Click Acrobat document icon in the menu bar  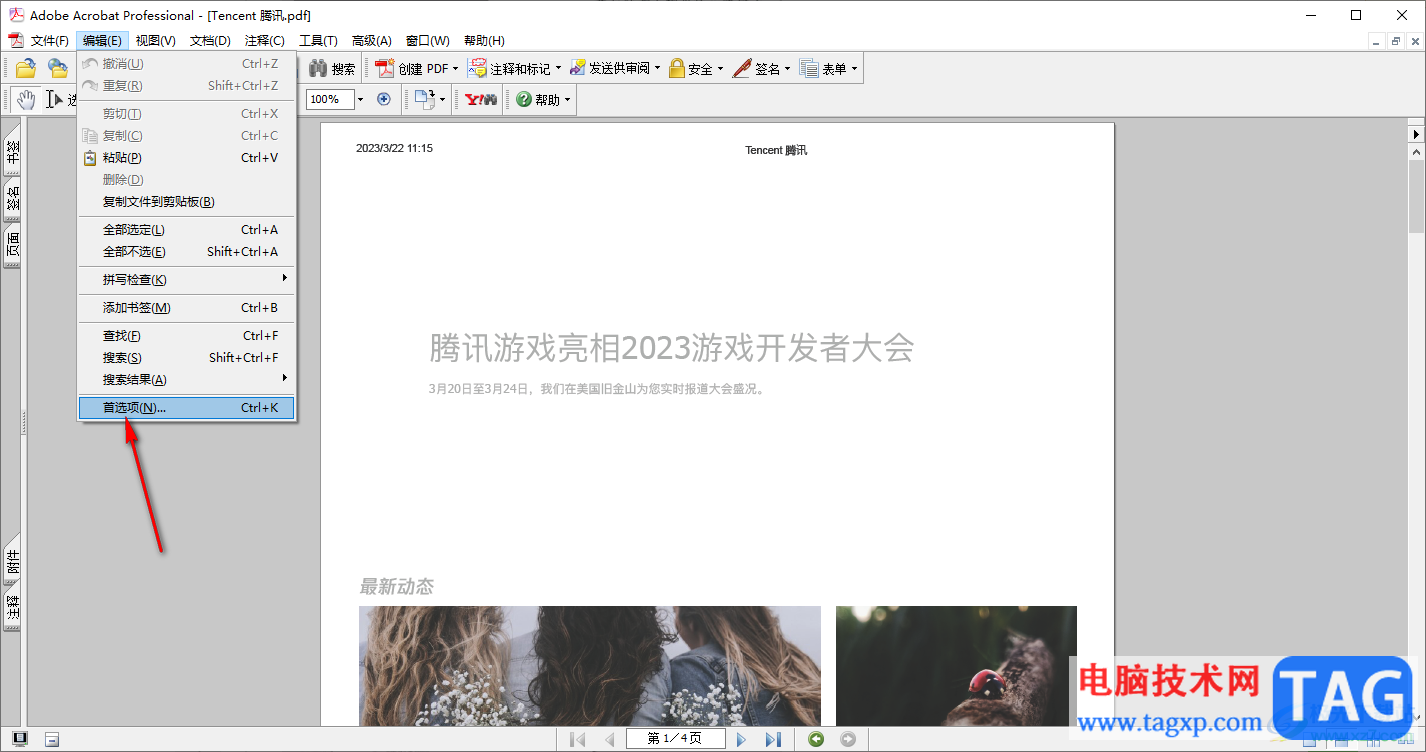click(x=16, y=40)
